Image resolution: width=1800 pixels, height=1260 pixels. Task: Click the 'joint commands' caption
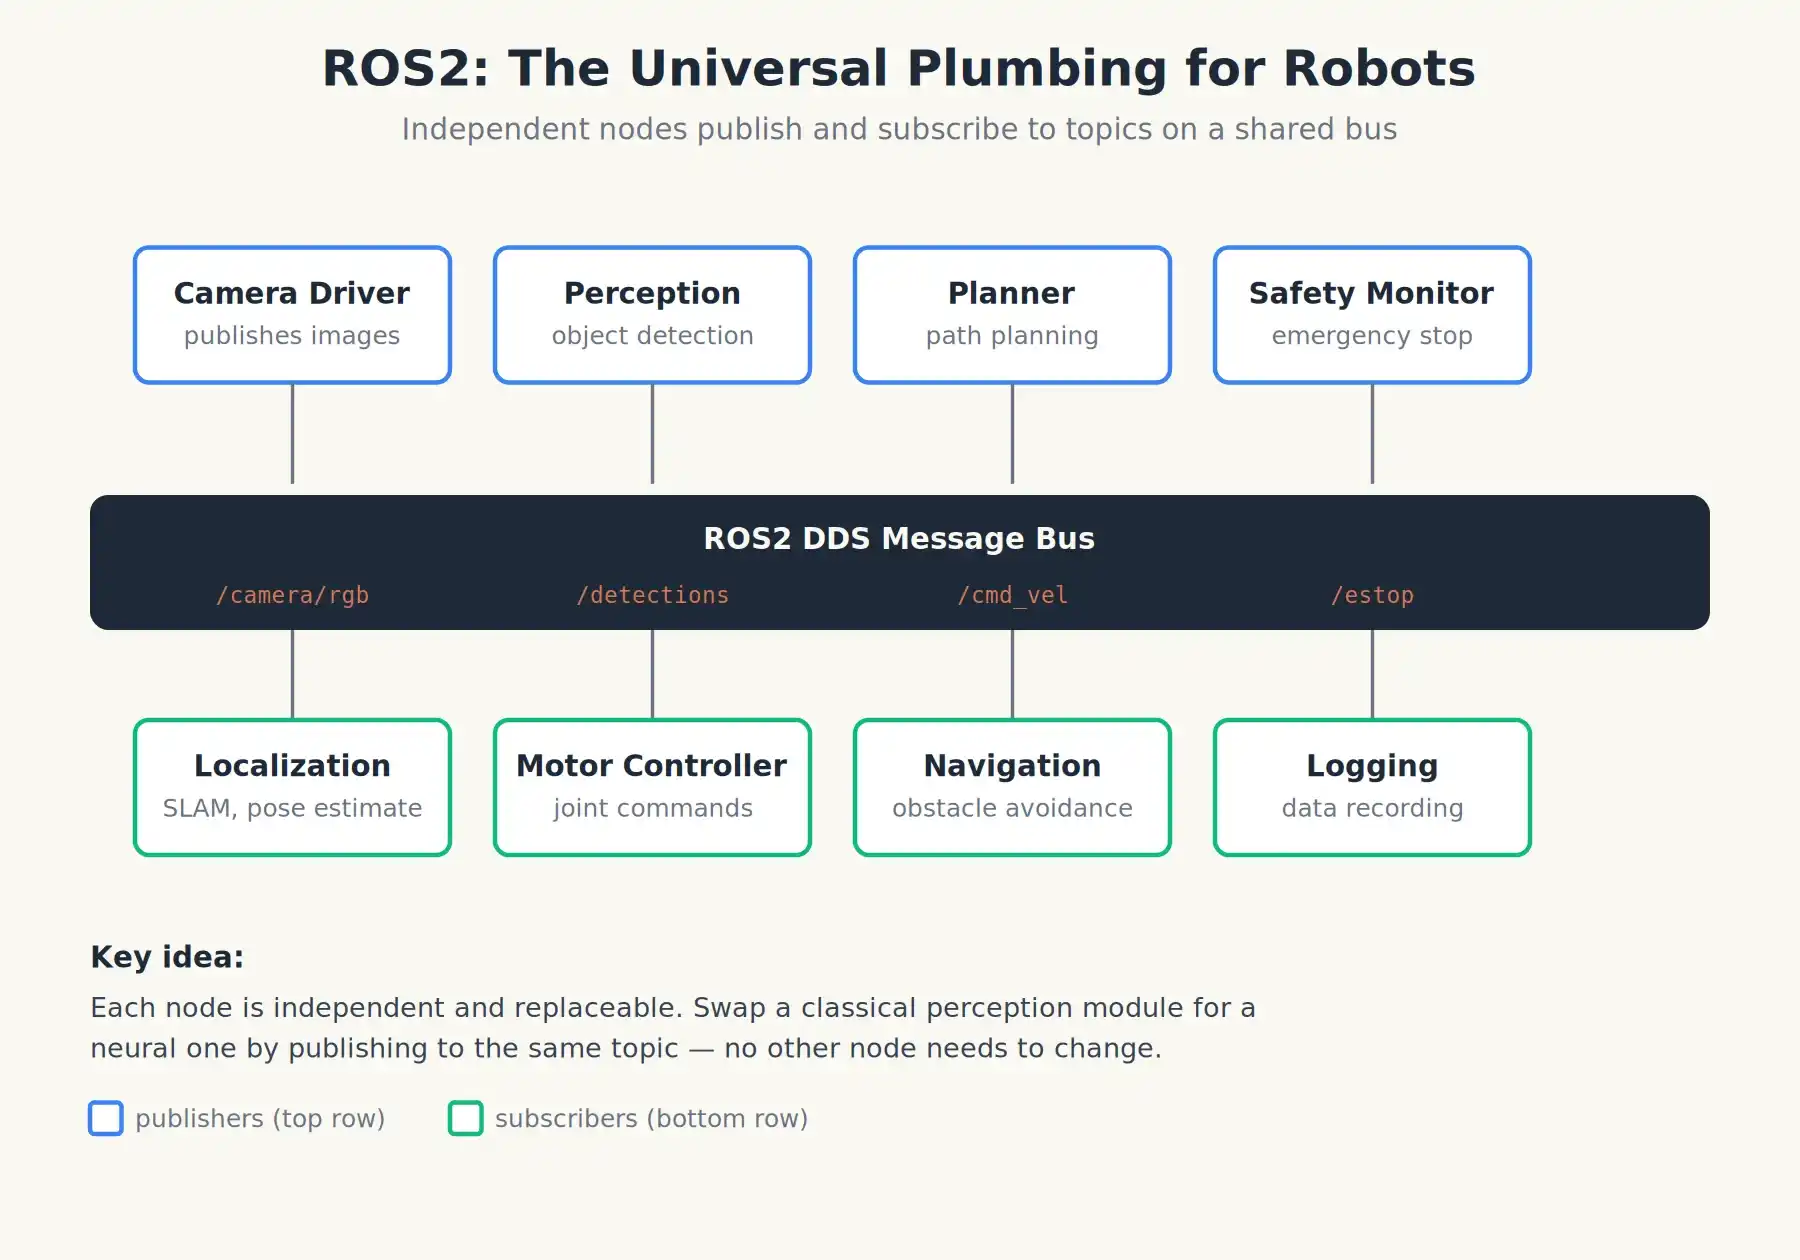[652, 808]
